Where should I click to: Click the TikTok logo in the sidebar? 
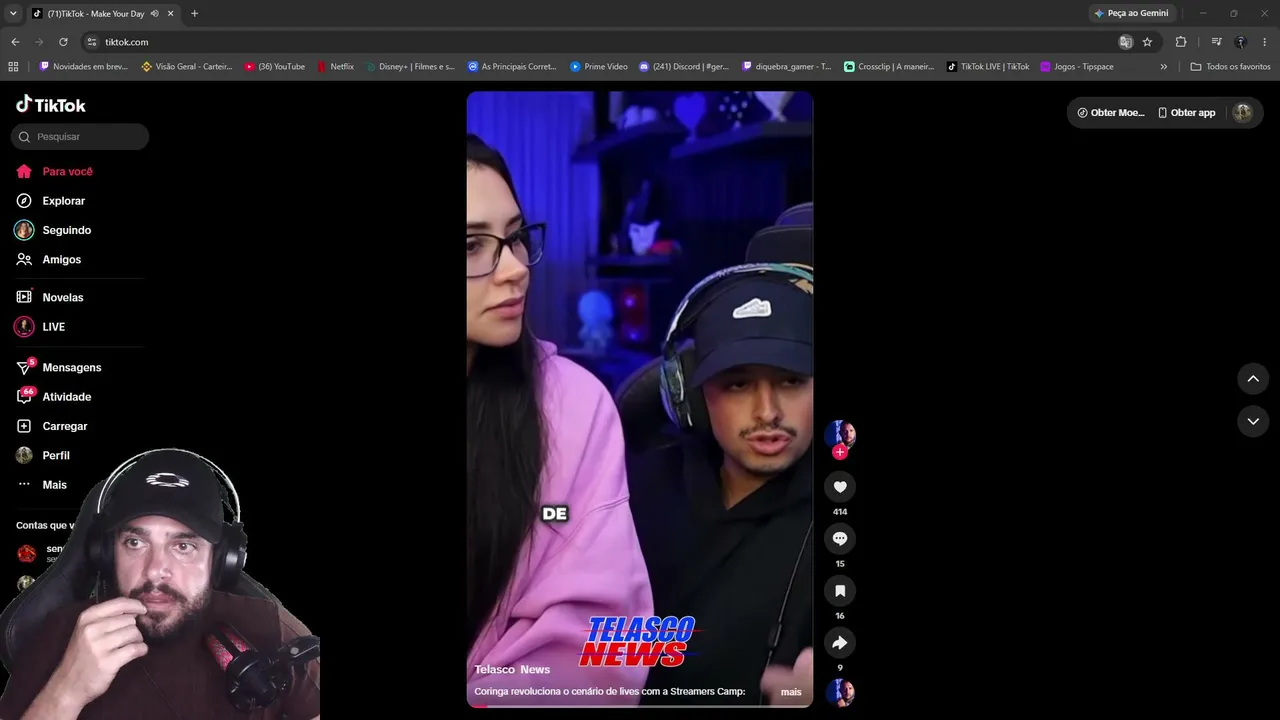point(51,104)
